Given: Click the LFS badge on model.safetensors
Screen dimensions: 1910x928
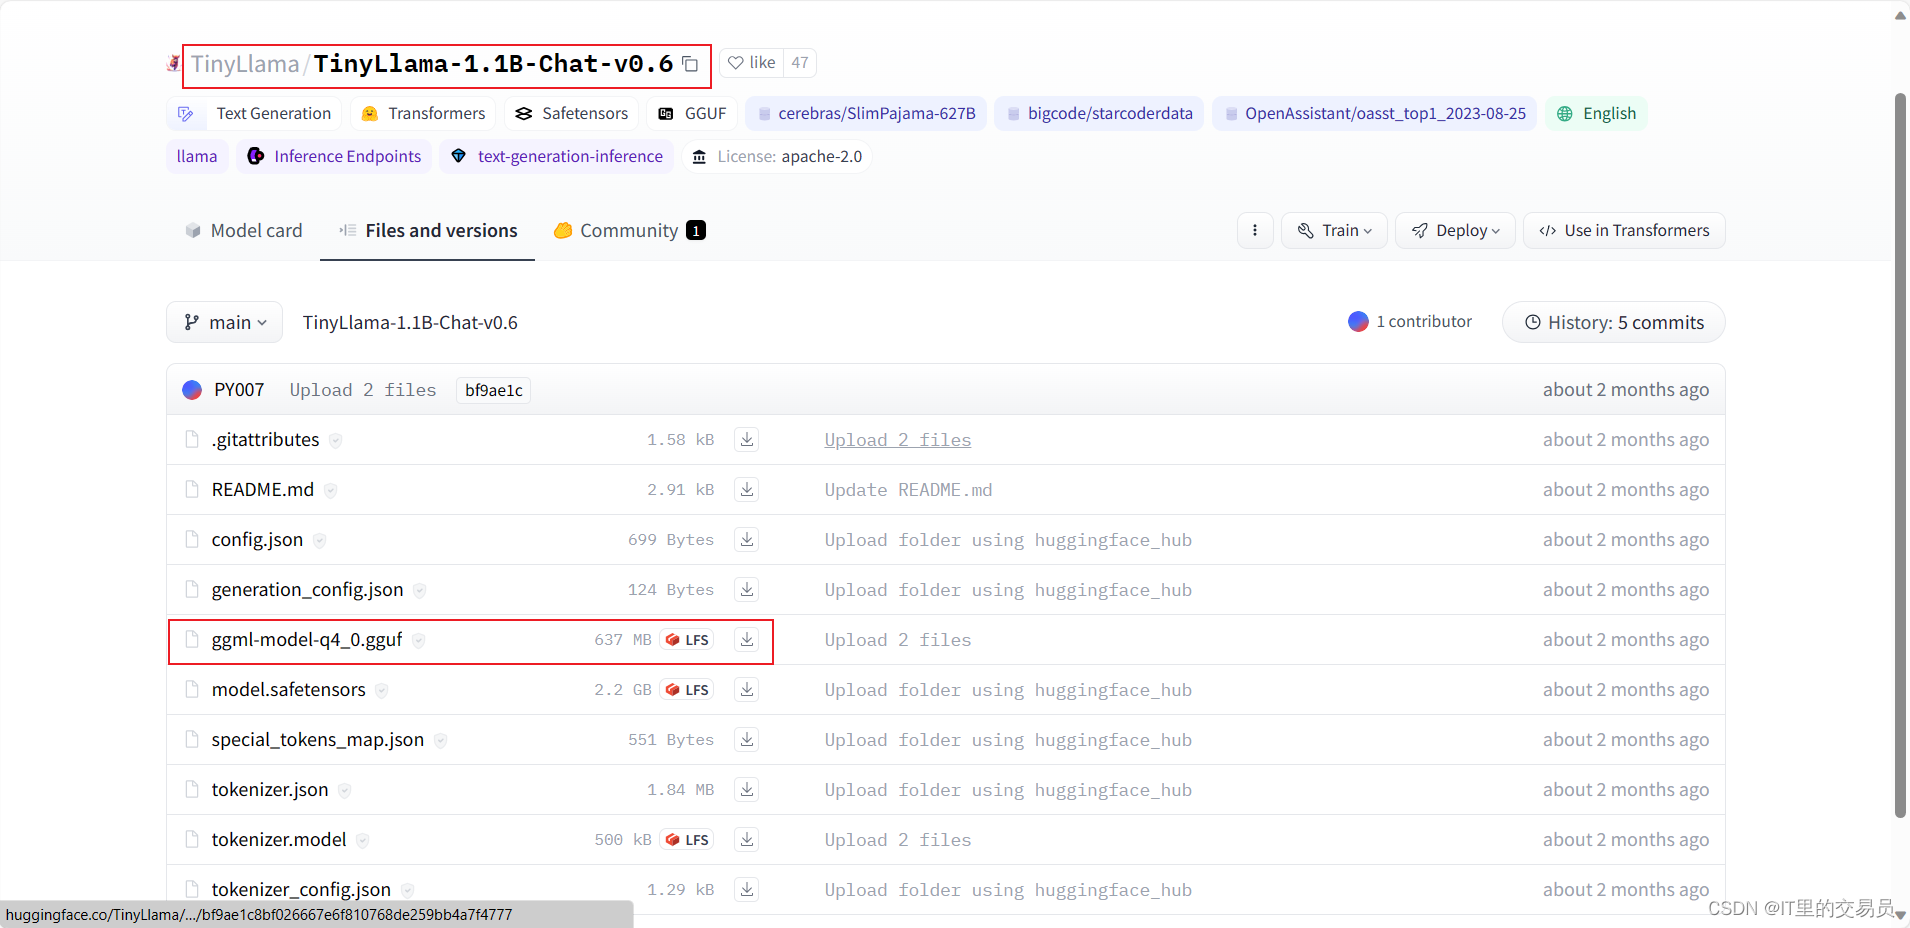Looking at the screenshot, I should 687,690.
